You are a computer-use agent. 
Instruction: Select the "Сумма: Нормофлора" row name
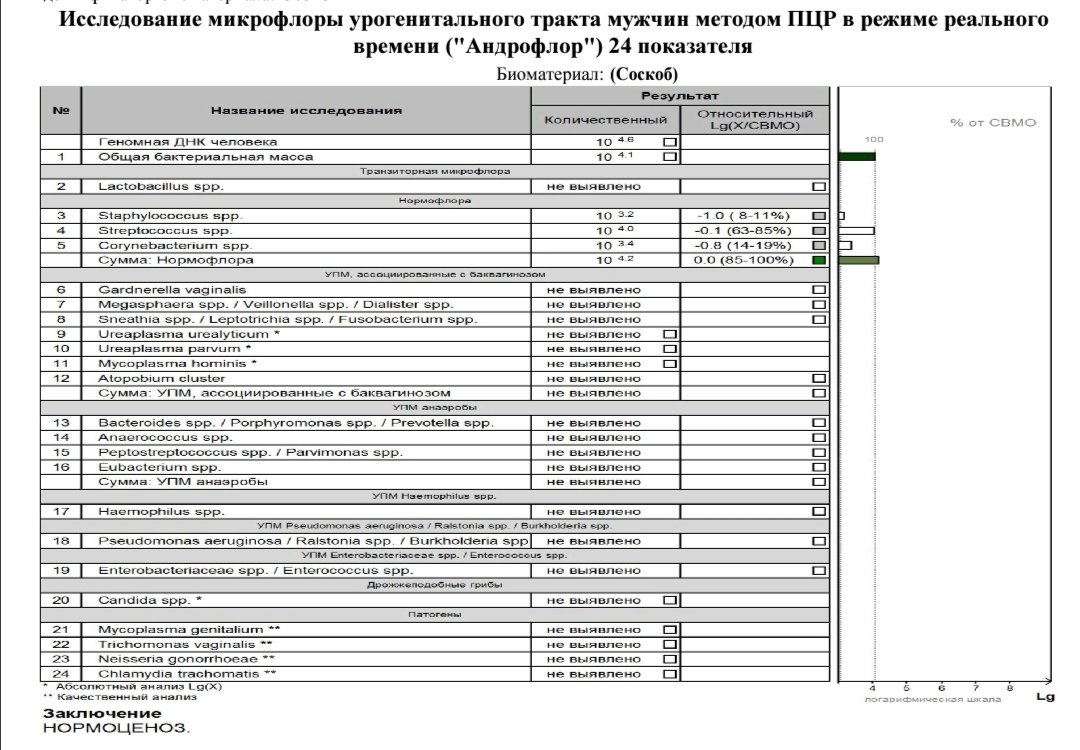click(176, 260)
